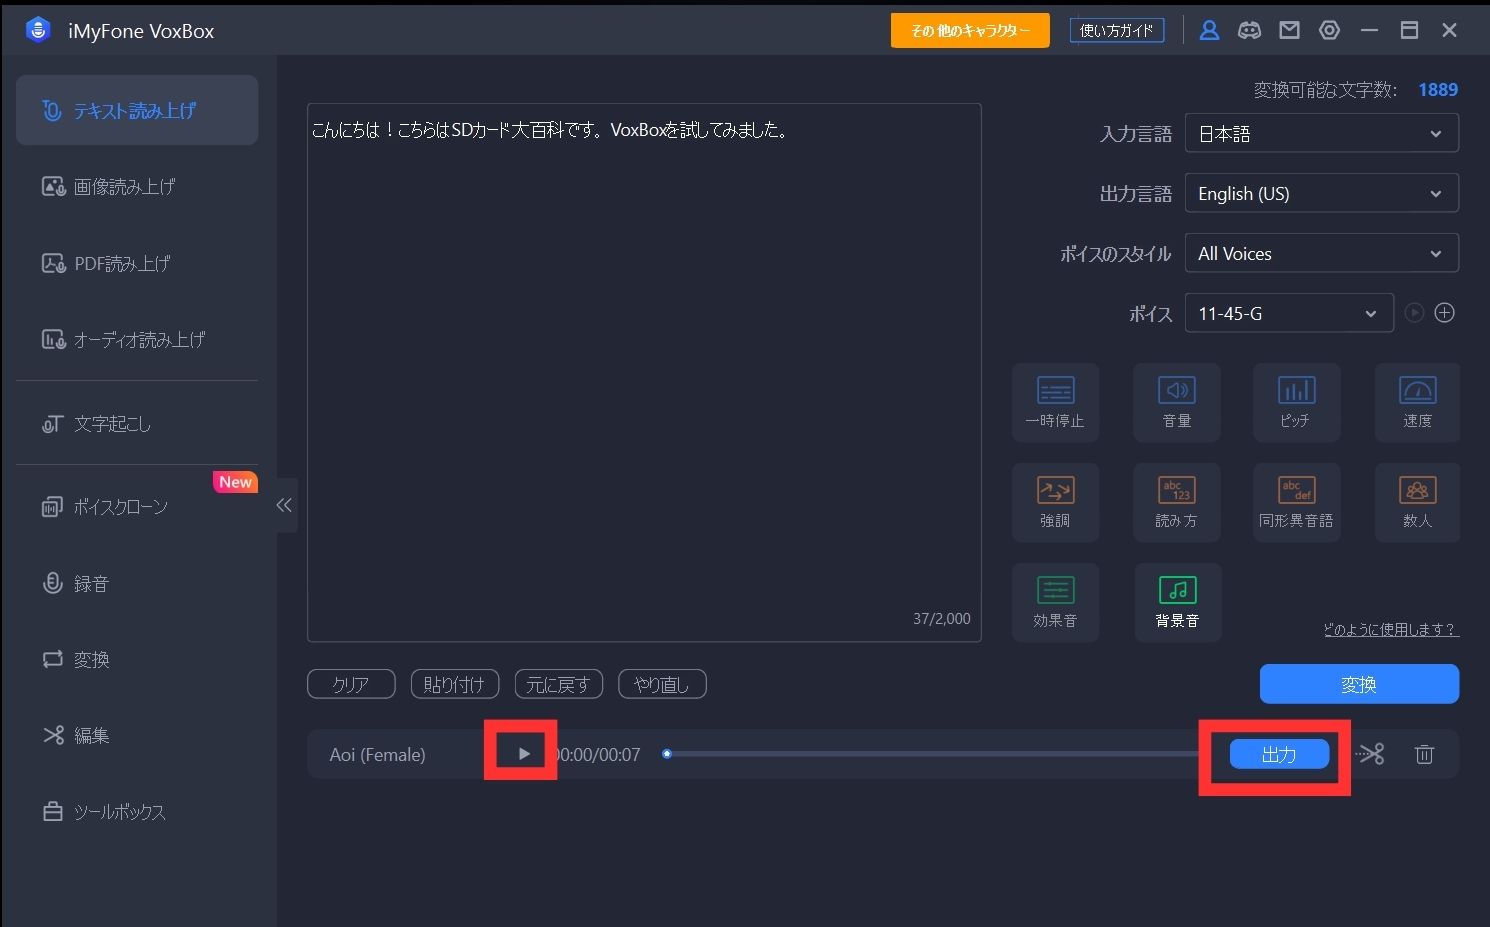The width and height of the screenshot is (1490, 927).
Task: Open the どのように使用します？ help link
Action: [1390, 629]
